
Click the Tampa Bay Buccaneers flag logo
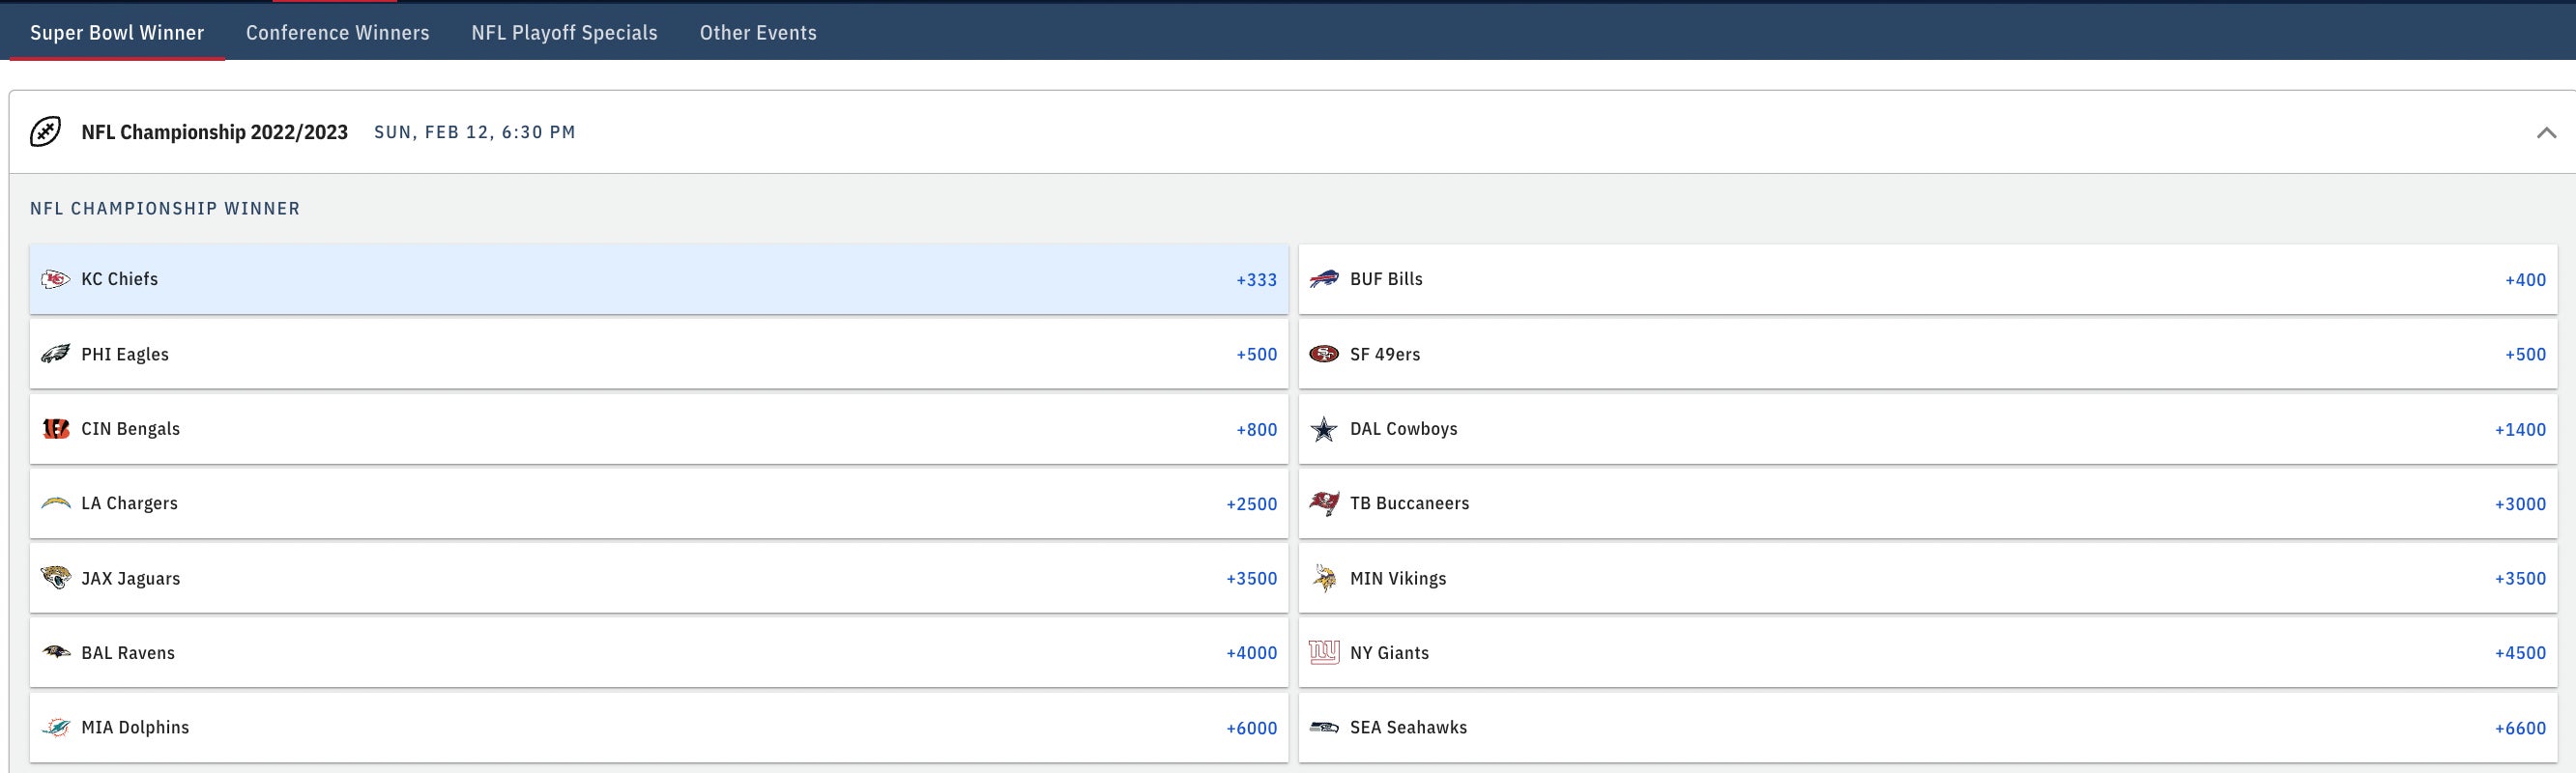1323,504
